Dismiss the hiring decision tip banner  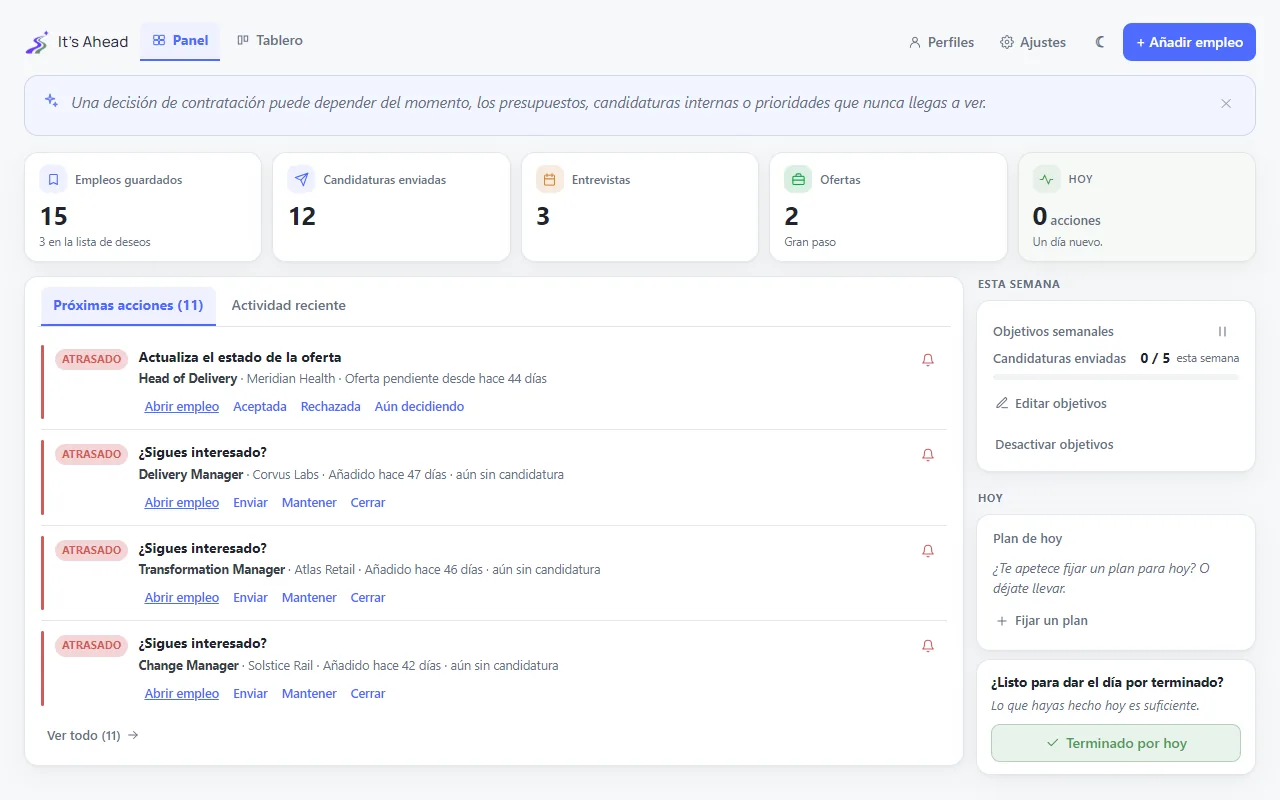(1226, 103)
